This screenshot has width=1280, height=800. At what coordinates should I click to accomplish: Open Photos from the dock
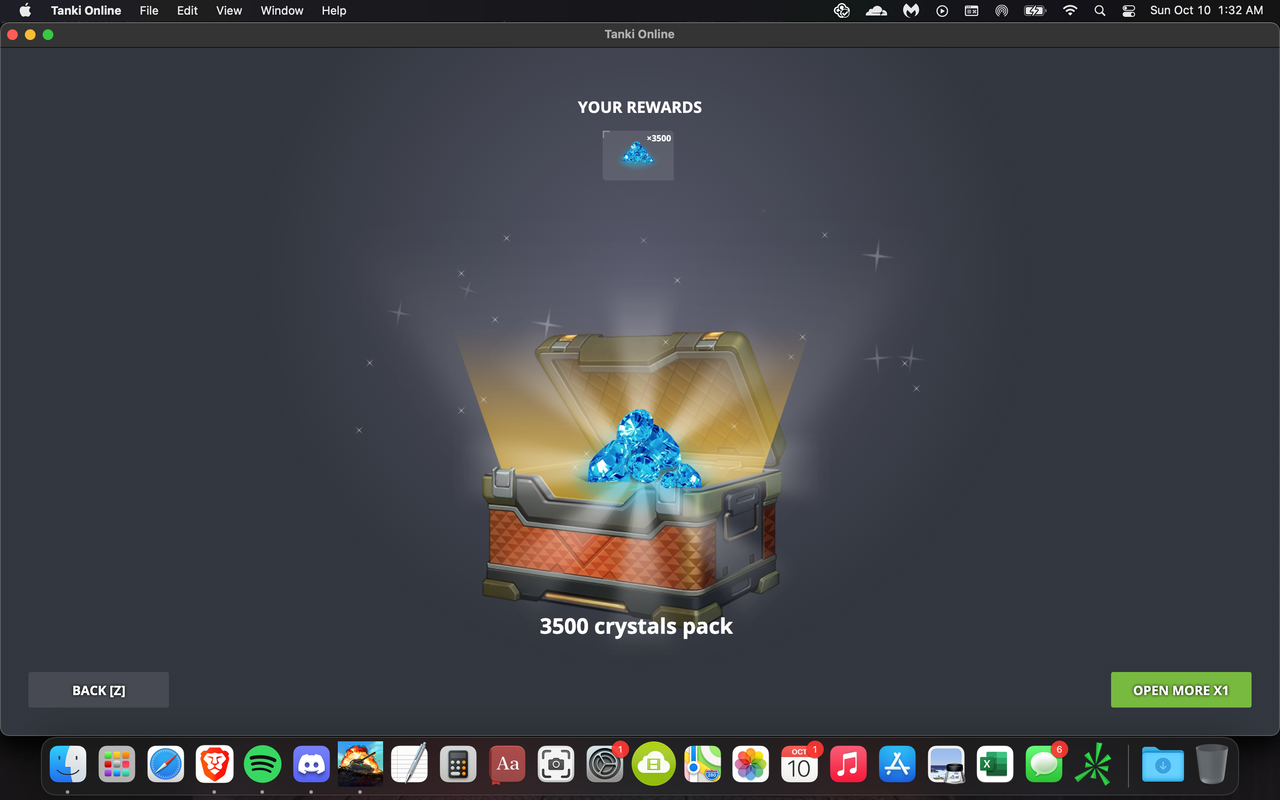(750, 764)
